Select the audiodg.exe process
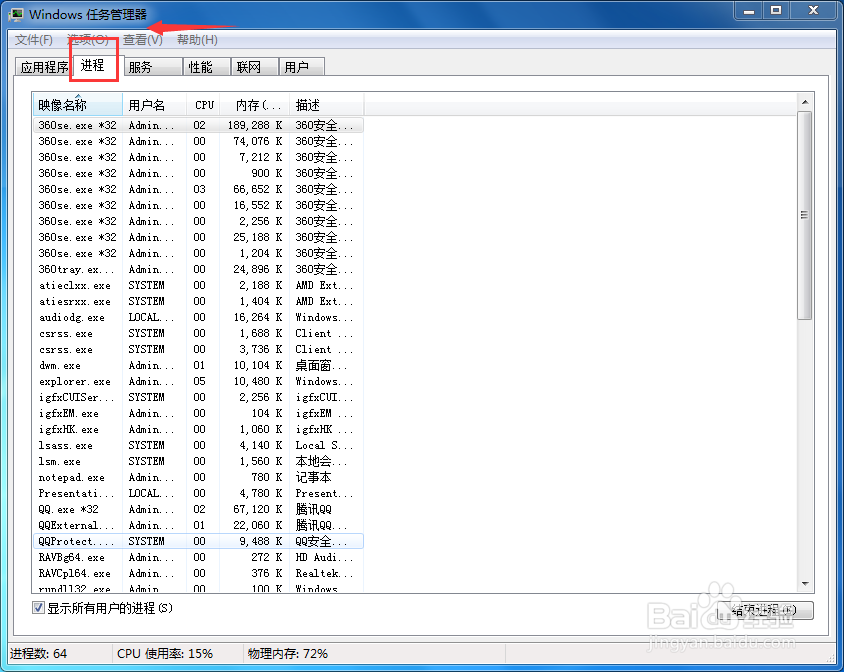The width and height of the screenshot is (844, 672). pyautogui.click(x=198, y=317)
